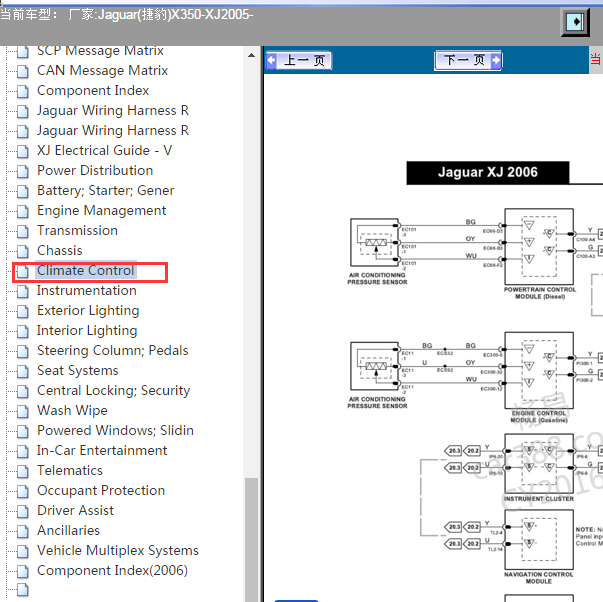Image resolution: width=603 pixels, height=602 pixels.
Task: Click document icon beside Wash Wipe
Action: (x=23, y=411)
